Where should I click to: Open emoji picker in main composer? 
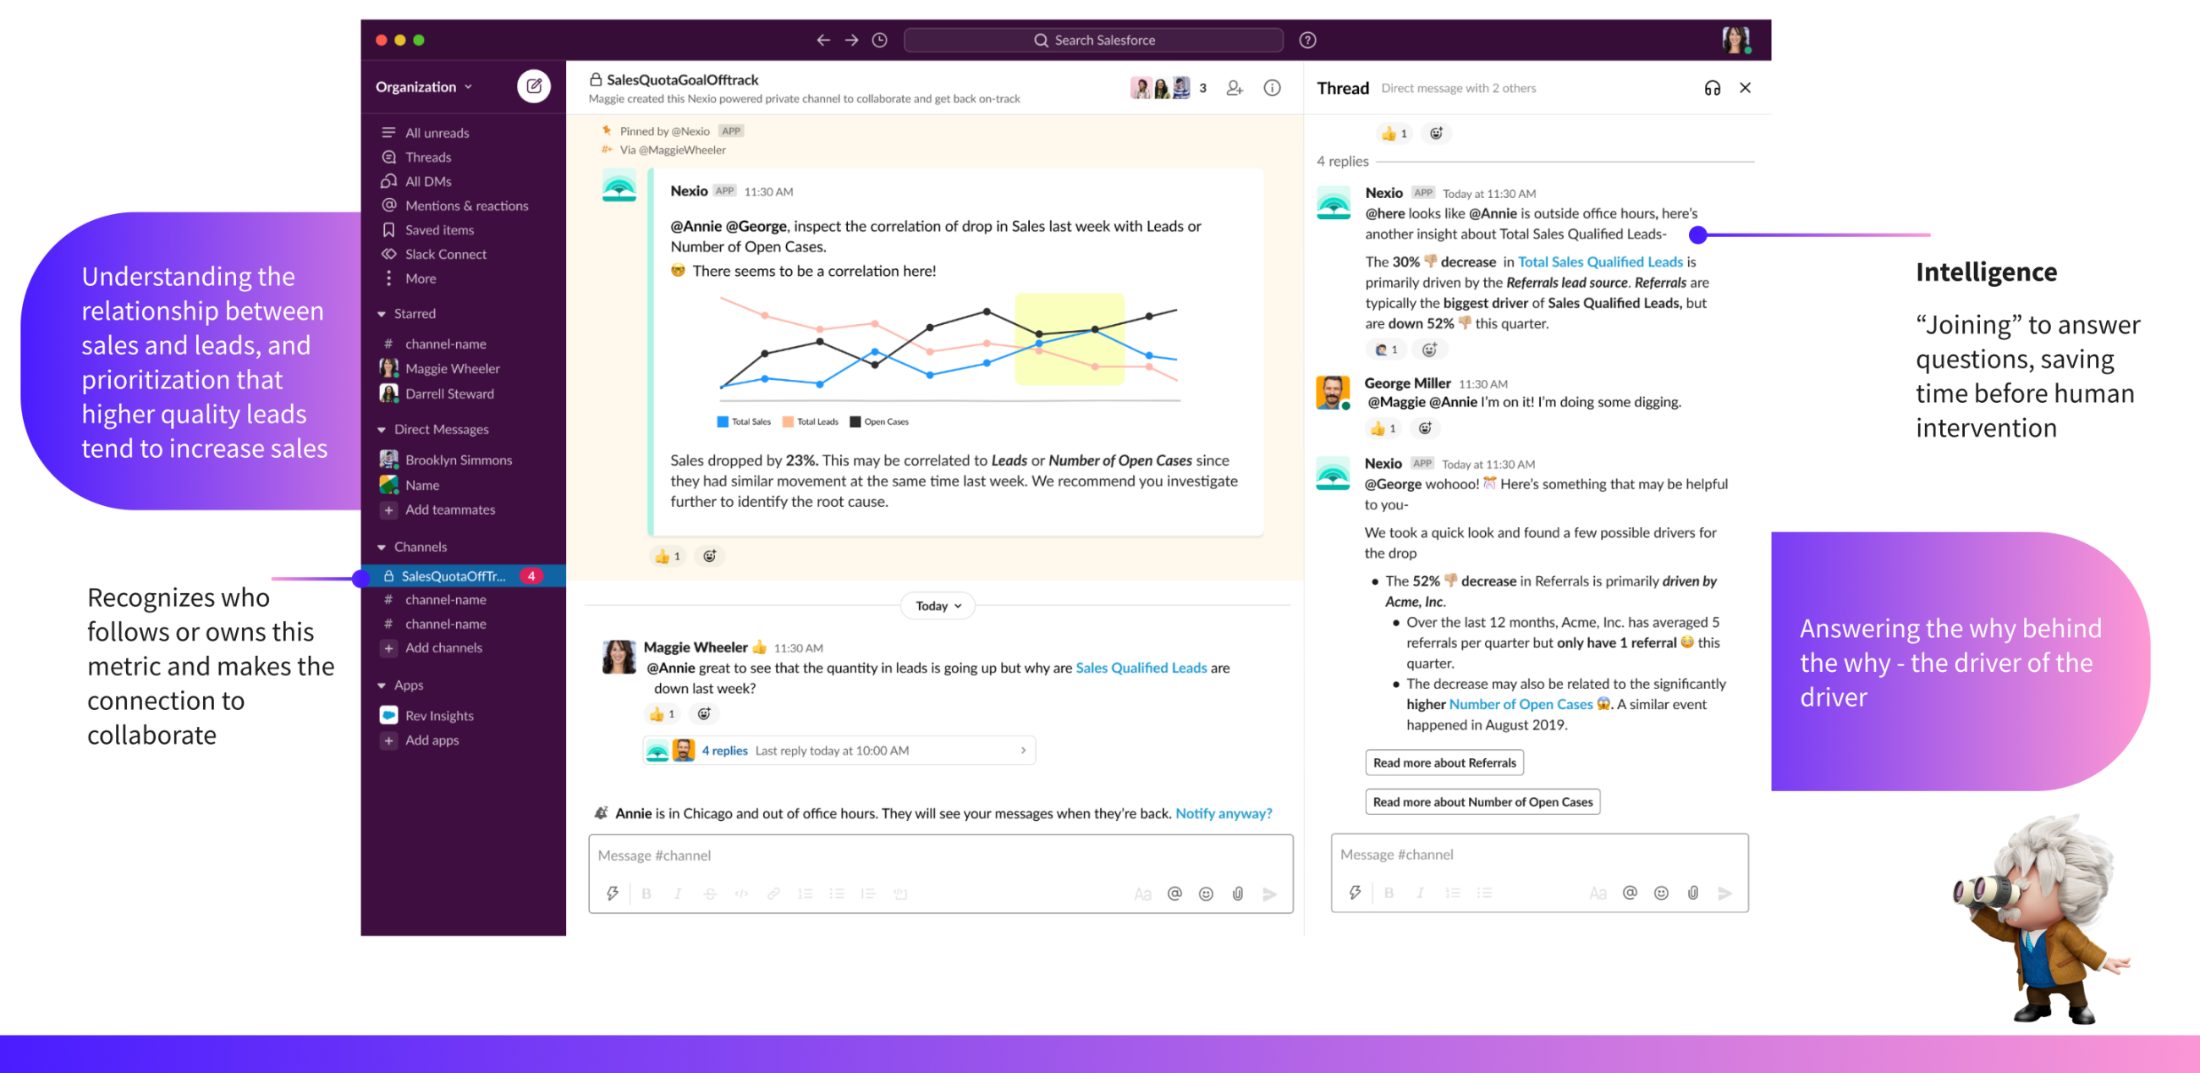tap(1206, 894)
